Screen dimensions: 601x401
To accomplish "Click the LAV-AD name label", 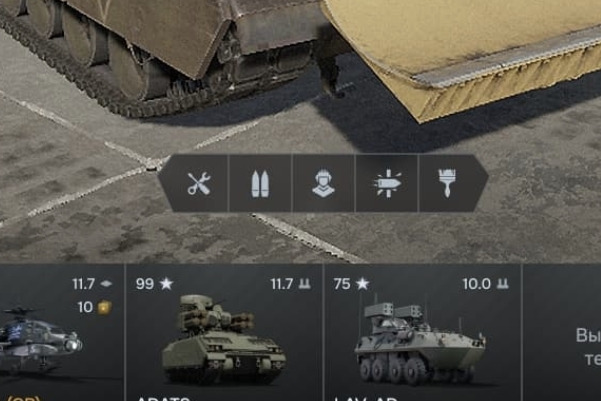I will (366, 399).
